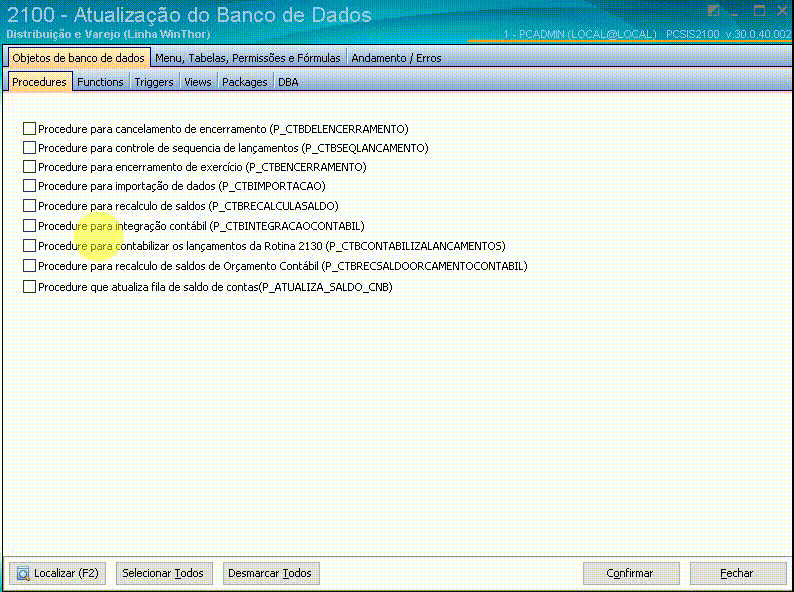Check P_CTBRECALCULASALDO procedure checkbox

pos(29,205)
